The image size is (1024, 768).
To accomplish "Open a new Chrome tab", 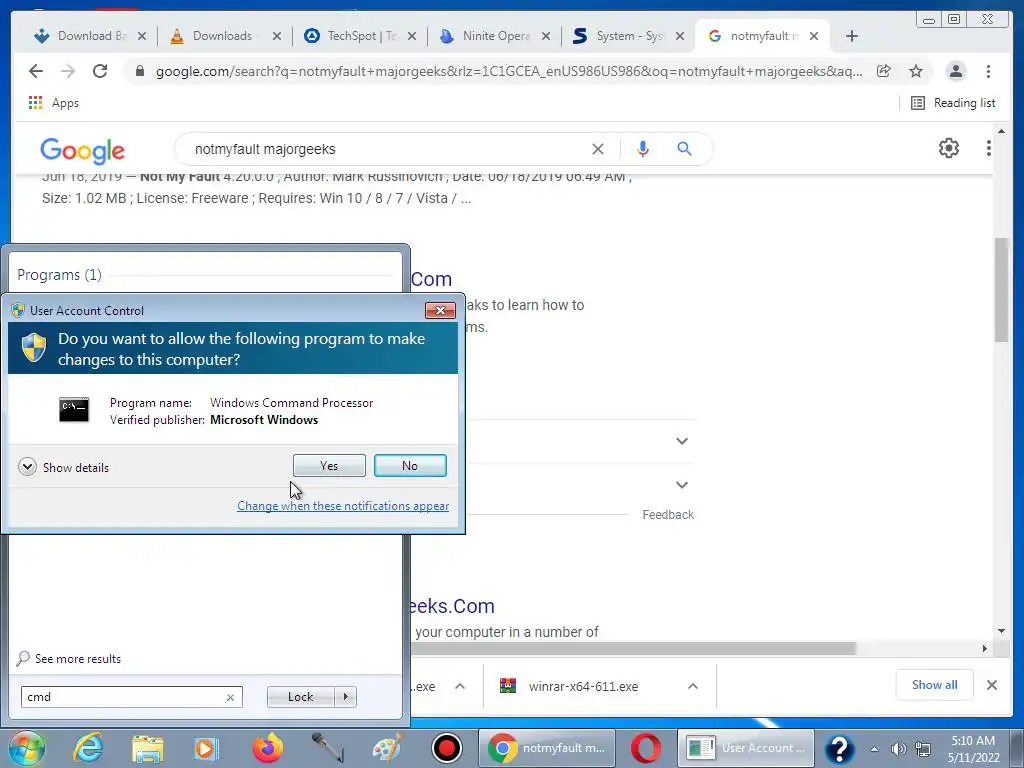I will 852,36.
